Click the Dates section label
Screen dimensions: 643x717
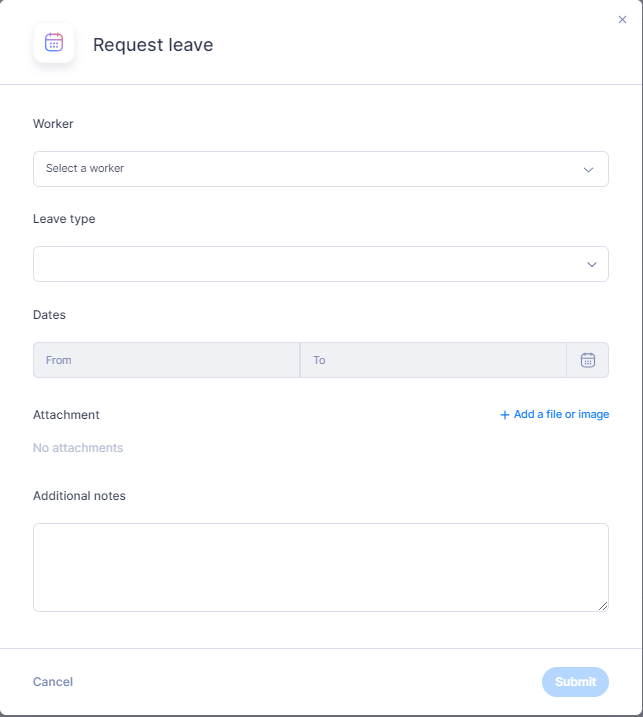(49, 315)
